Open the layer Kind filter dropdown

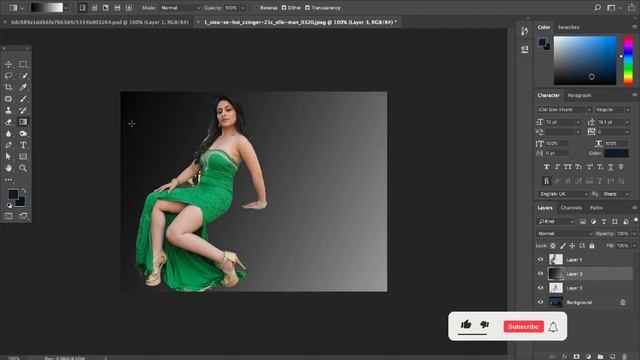[556, 221]
